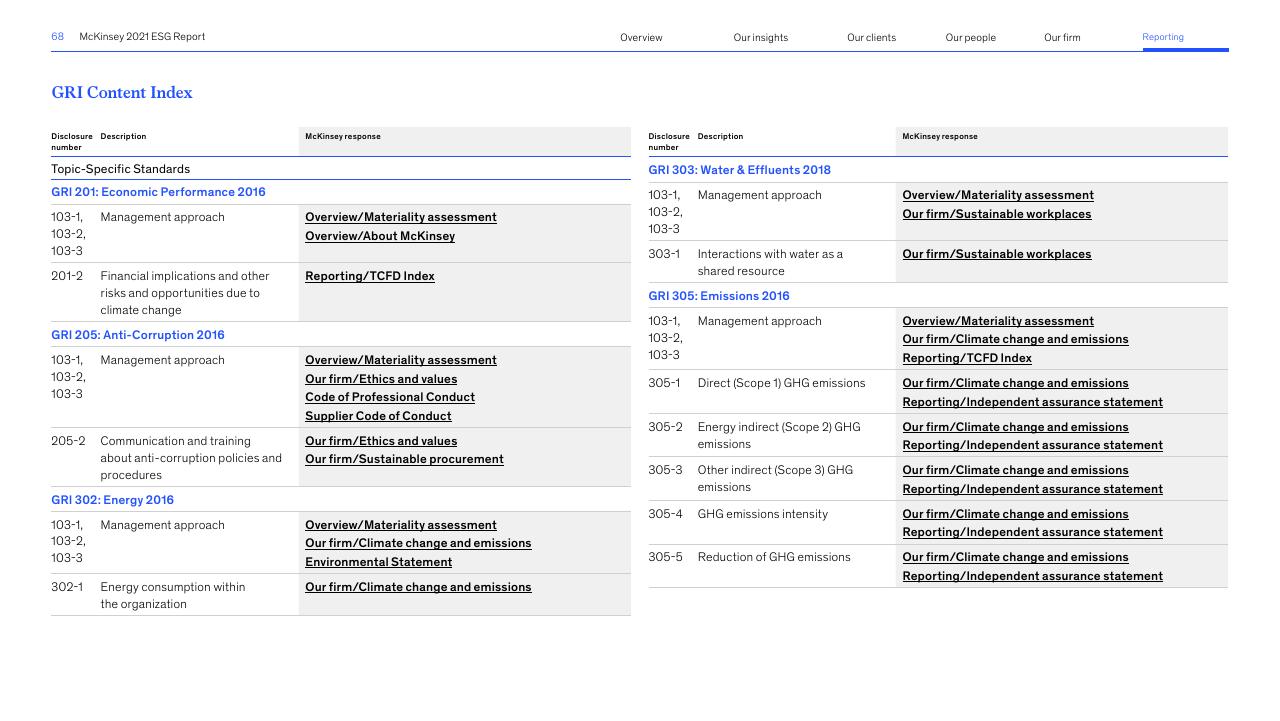Click the Reporting tab in the header
Screen dimensions: 1280x721
click(1163, 37)
